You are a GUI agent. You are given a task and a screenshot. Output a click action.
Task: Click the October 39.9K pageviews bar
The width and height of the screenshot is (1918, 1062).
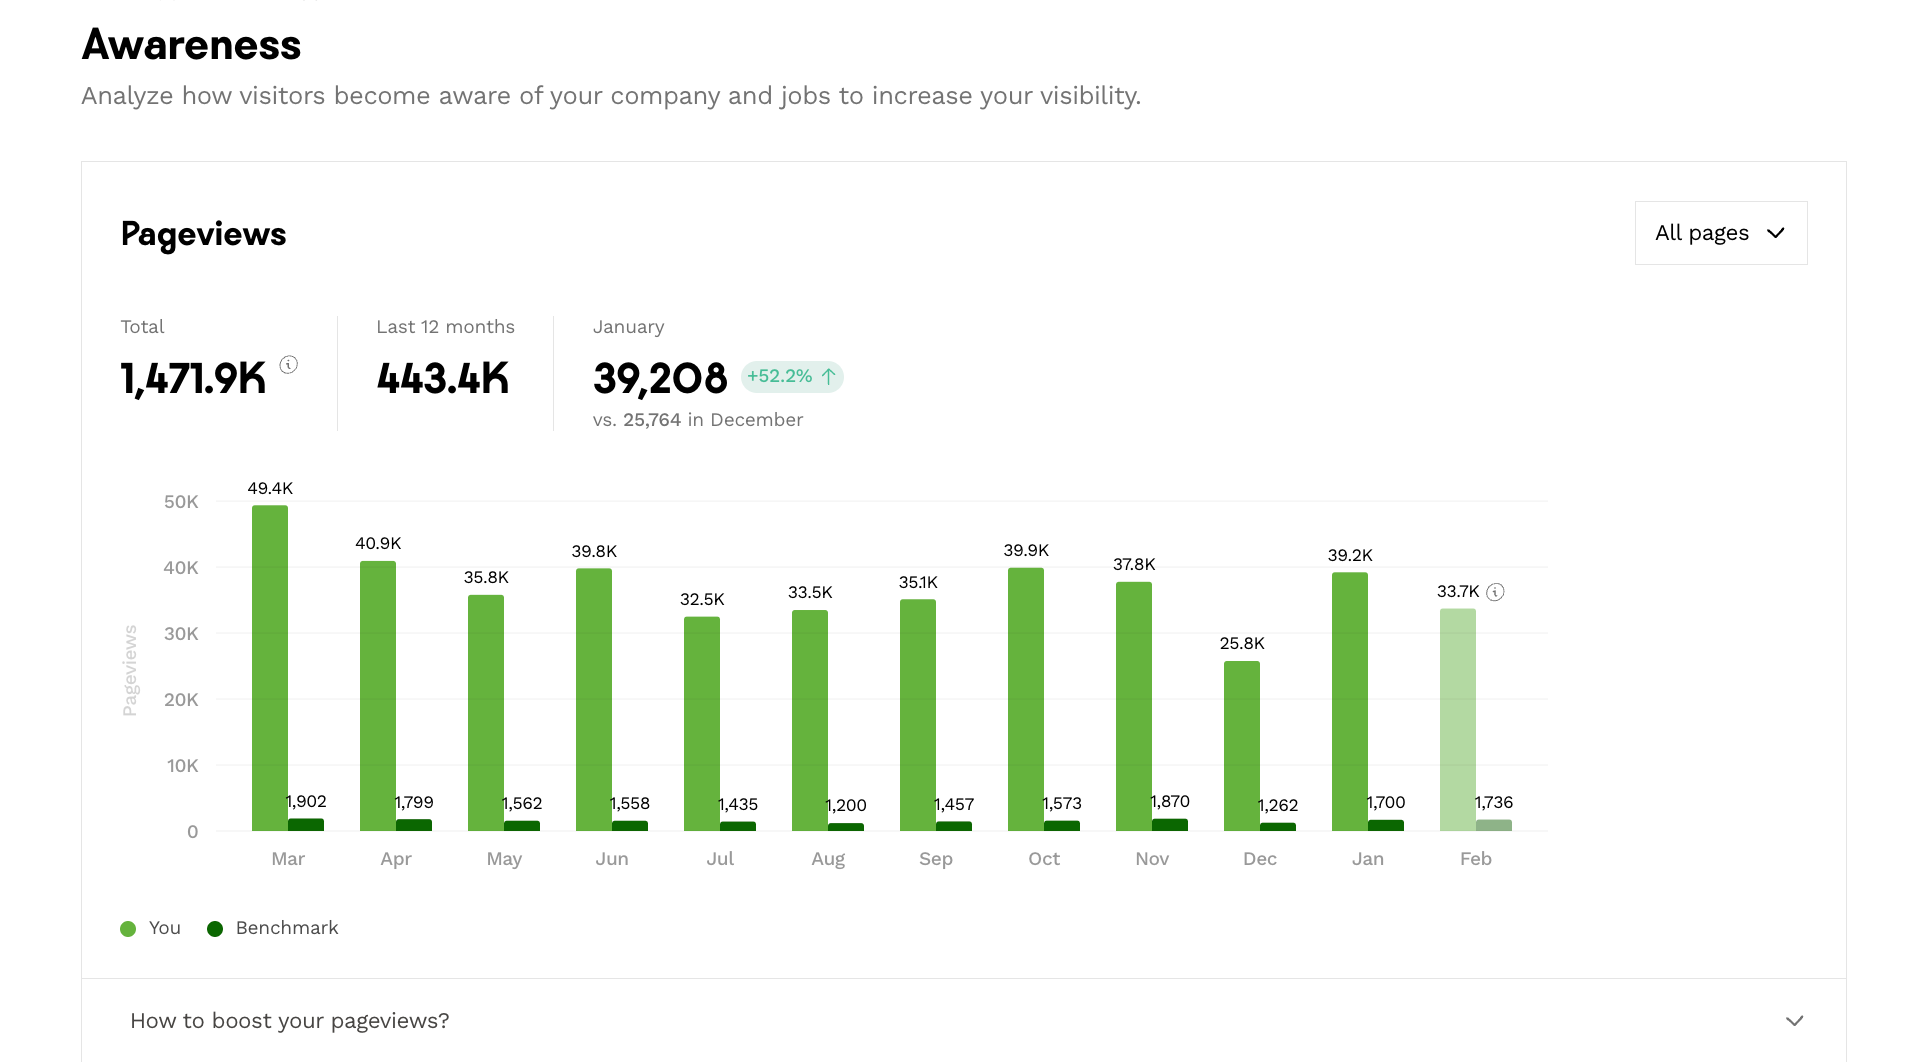tap(1026, 699)
